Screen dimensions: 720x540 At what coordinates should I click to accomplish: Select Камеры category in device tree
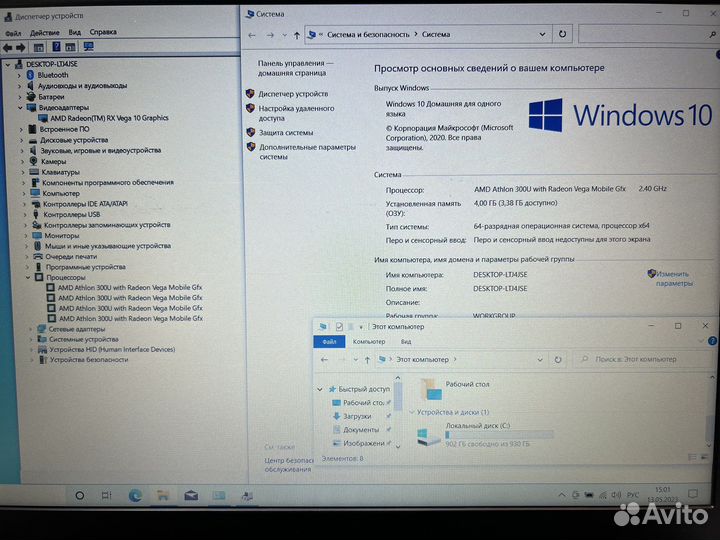pos(53,162)
